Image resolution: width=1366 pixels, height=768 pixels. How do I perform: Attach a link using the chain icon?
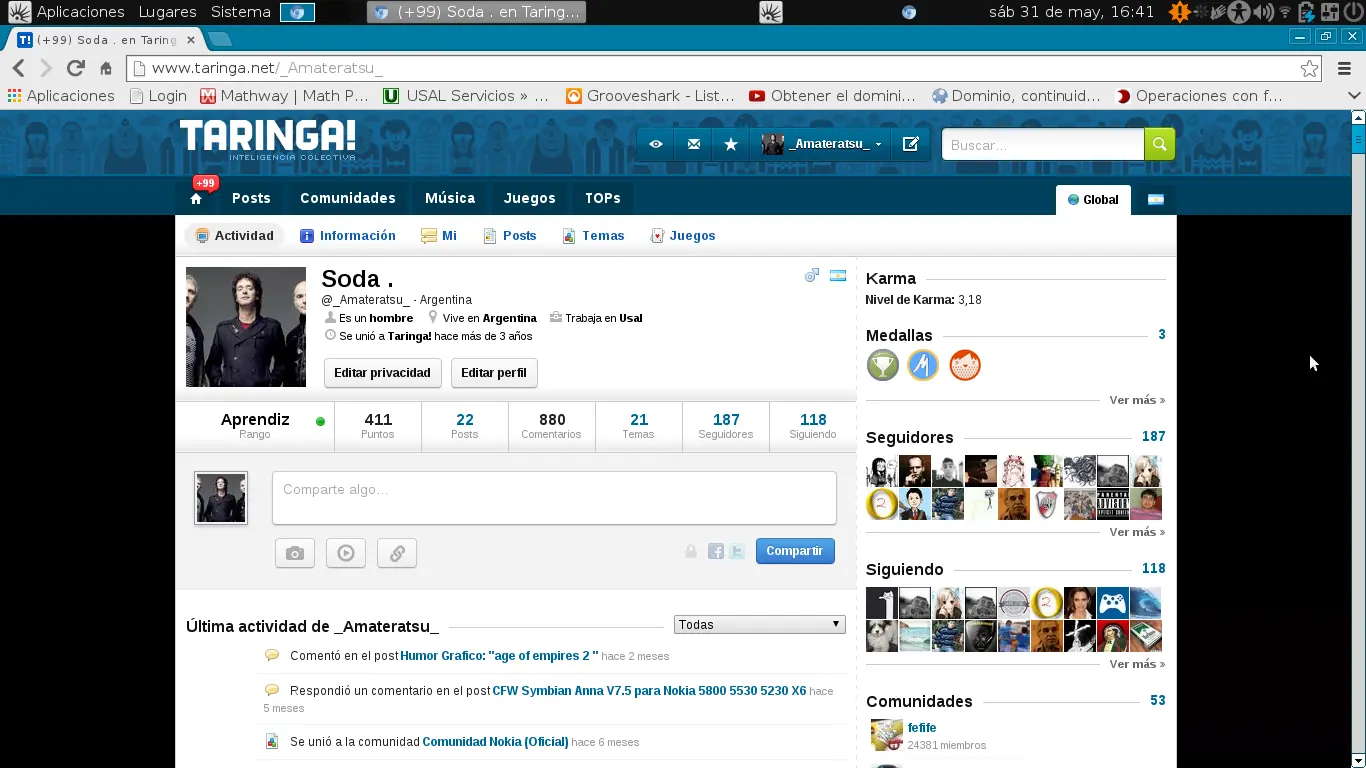[x=397, y=553]
